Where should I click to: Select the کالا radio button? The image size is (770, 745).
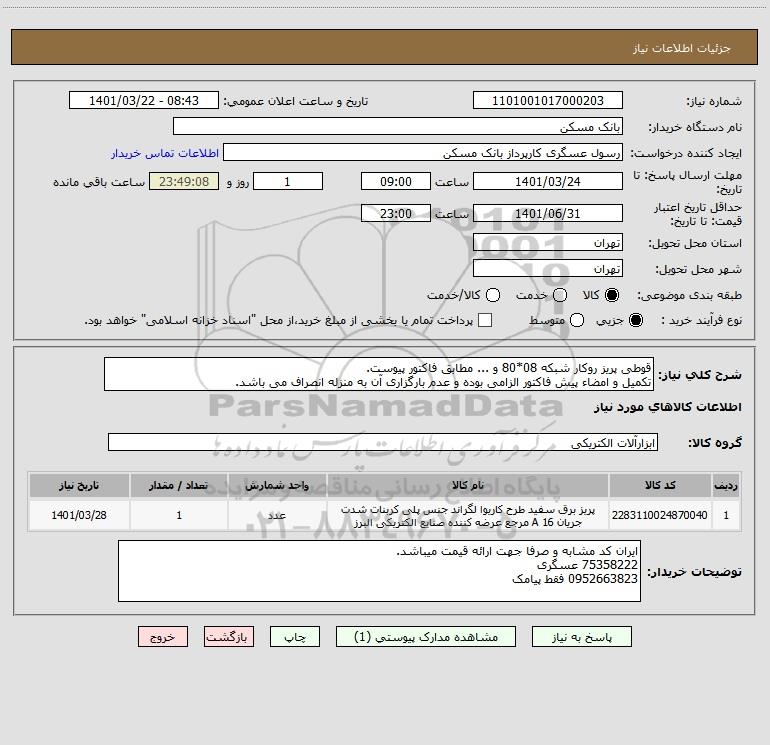tap(612, 295)
